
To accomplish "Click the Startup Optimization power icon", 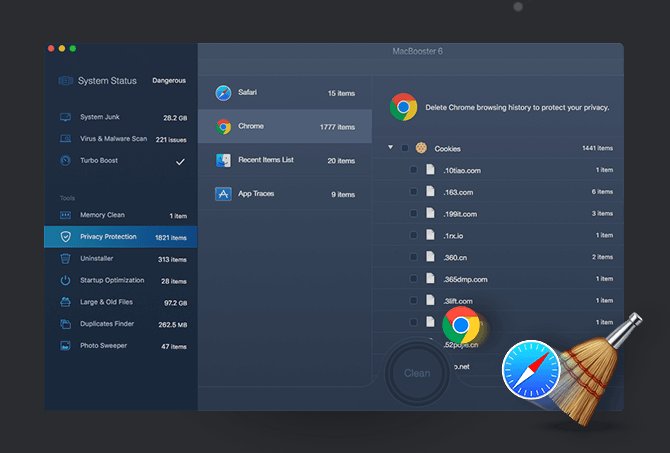I will 65,280.
